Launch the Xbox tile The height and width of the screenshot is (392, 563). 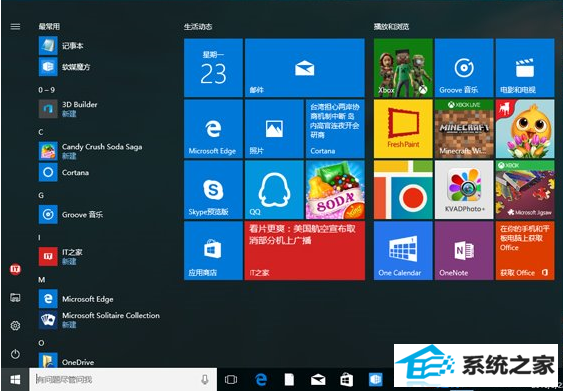(403, 68)
